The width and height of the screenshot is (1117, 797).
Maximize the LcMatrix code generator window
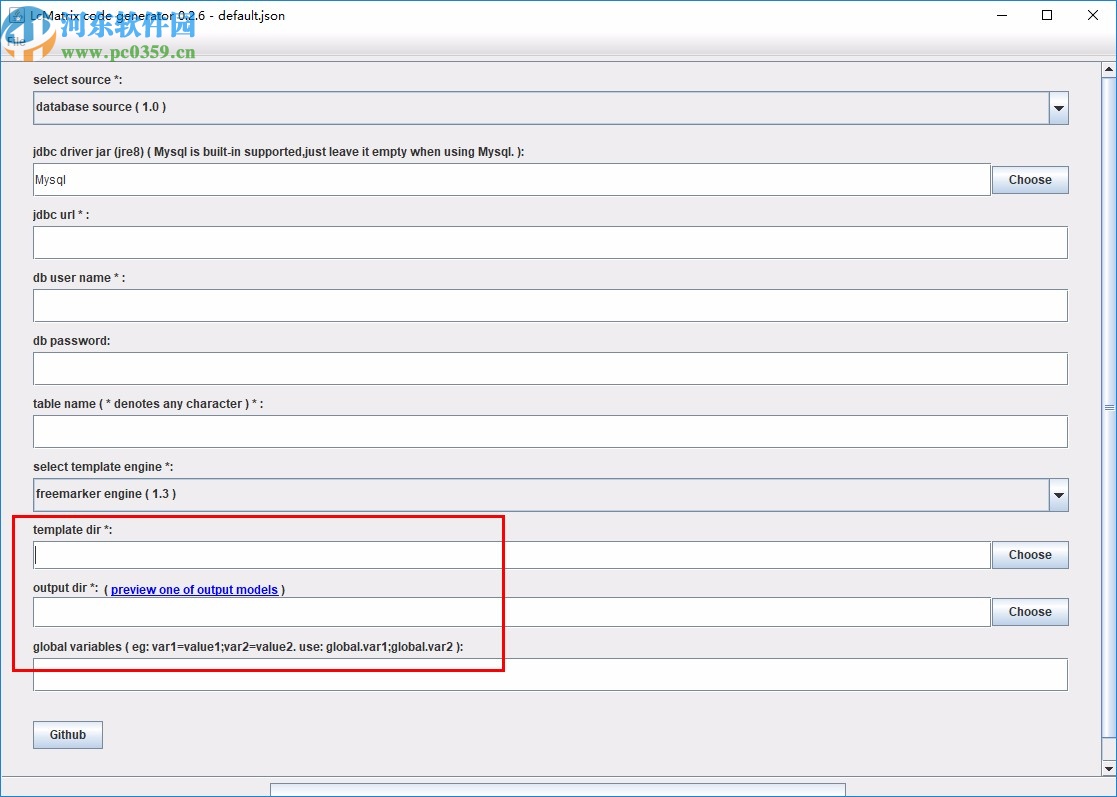coord(1046,15)
